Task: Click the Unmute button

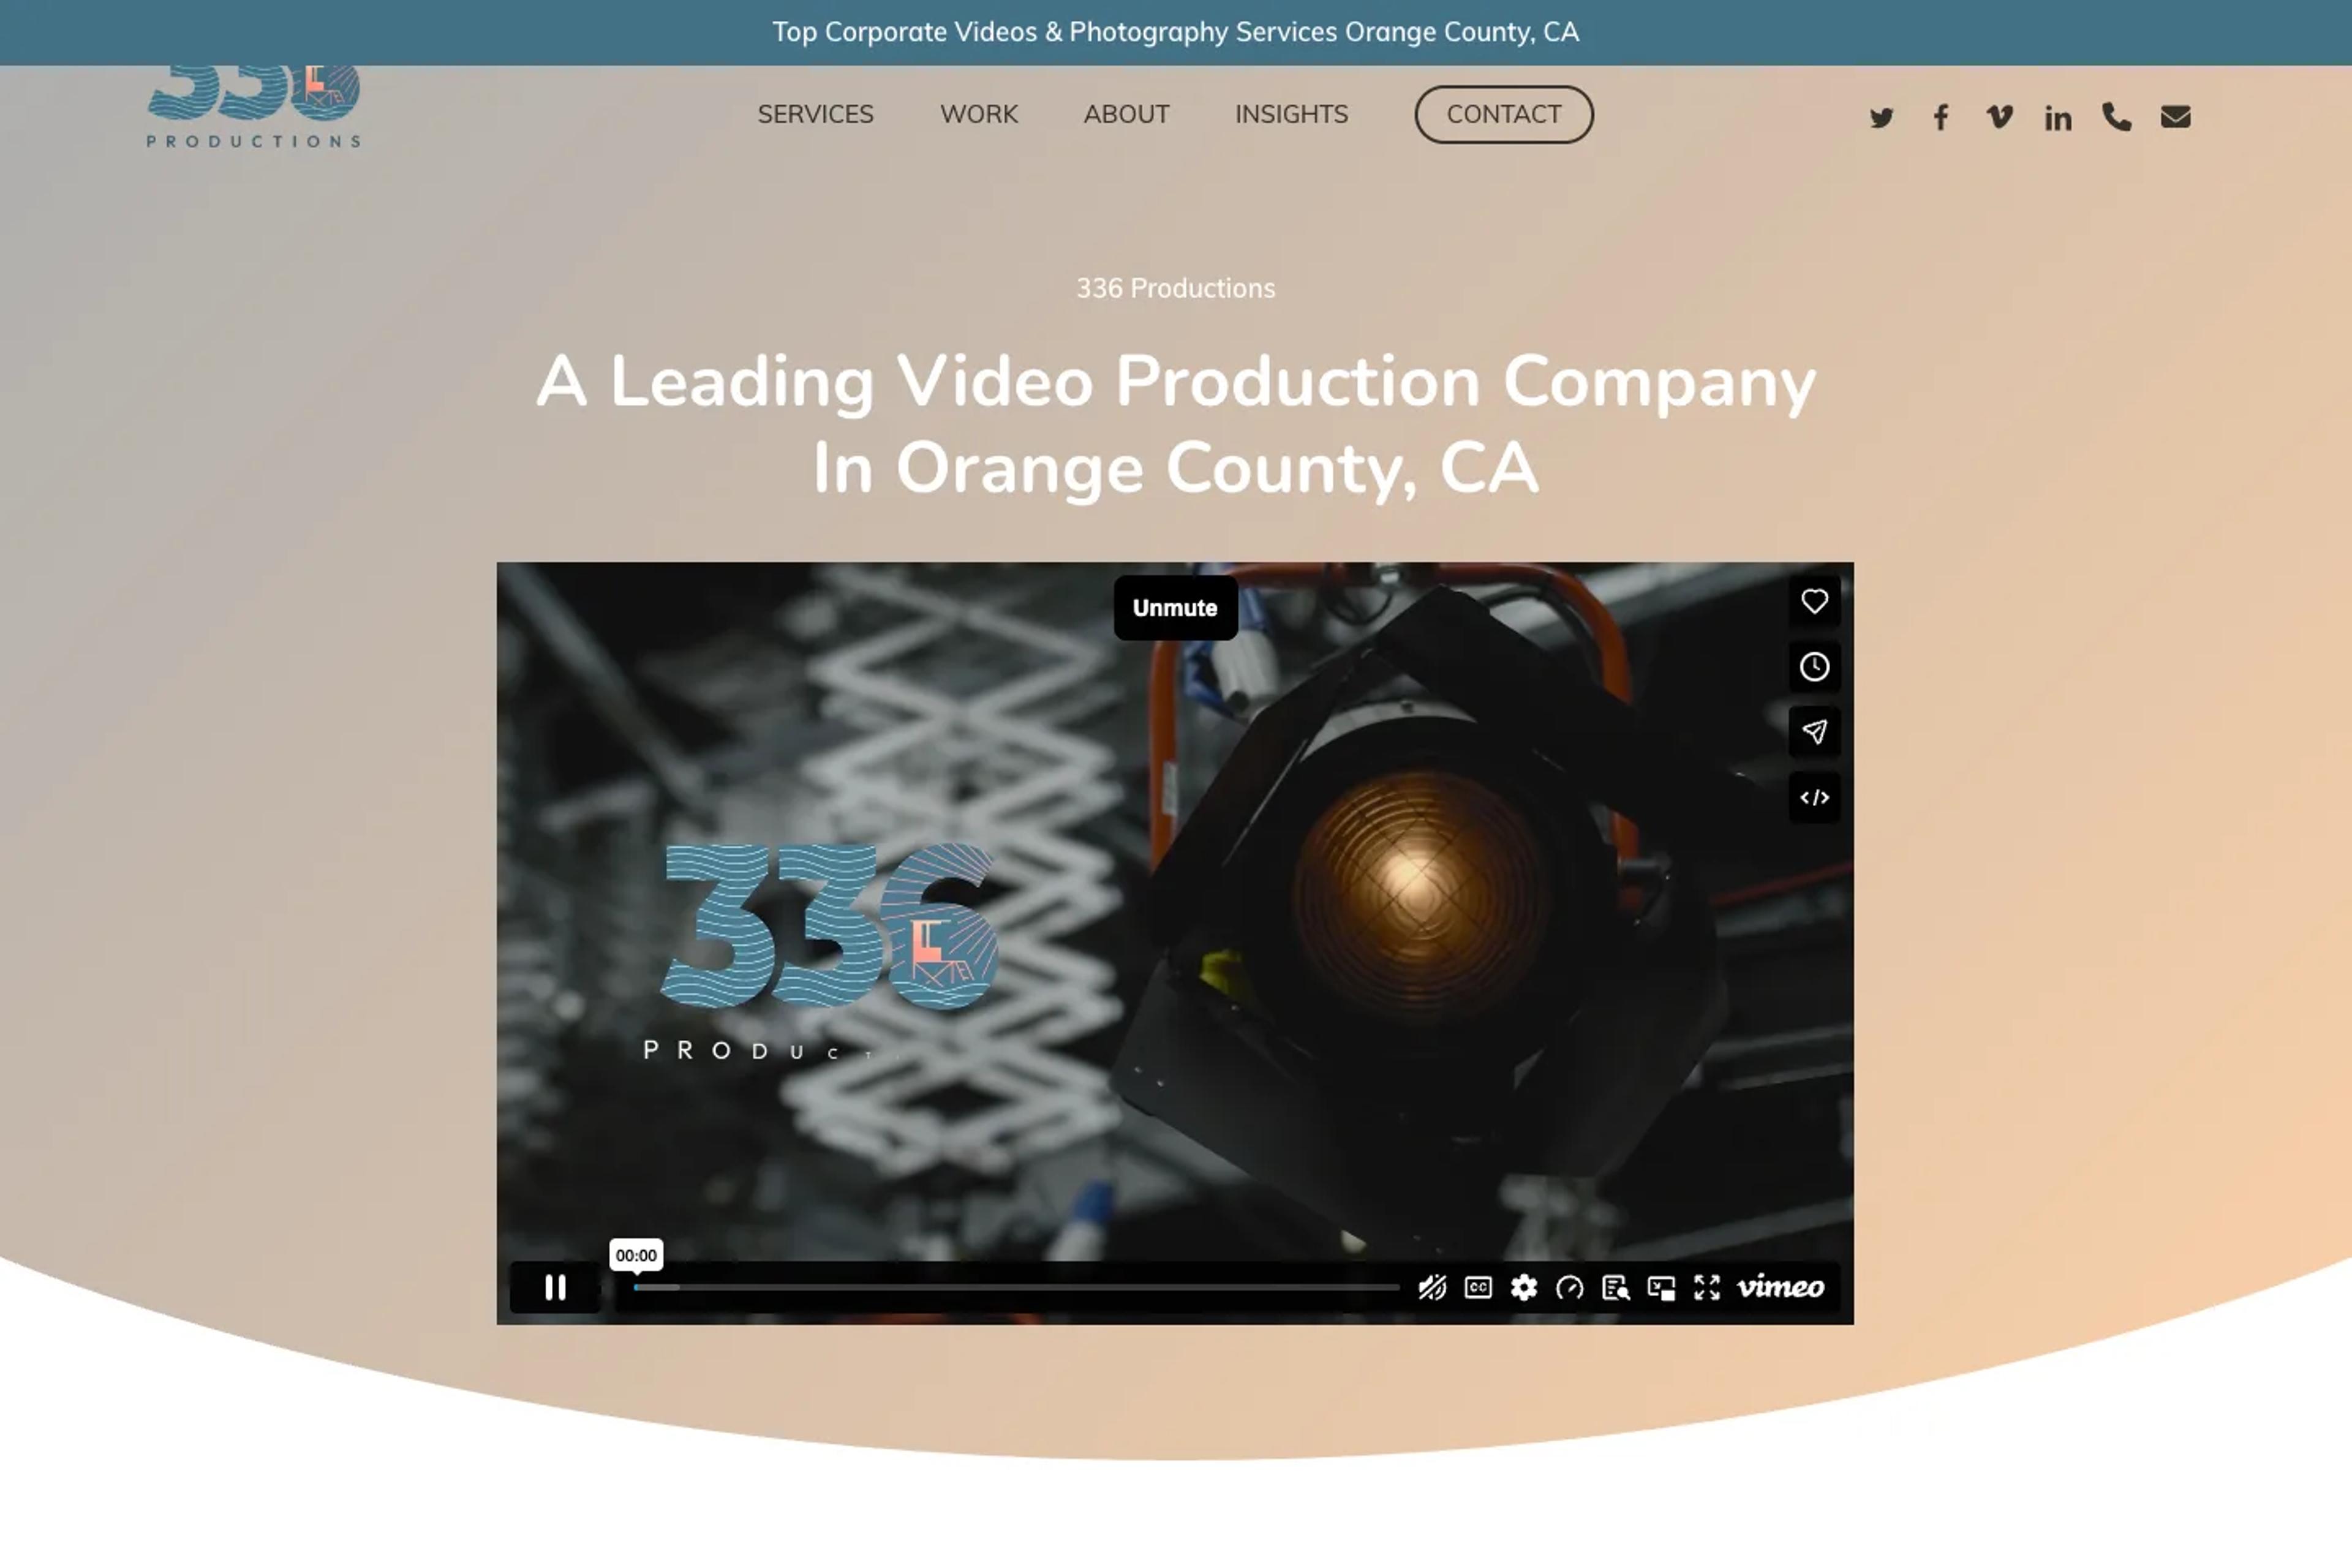Action: point(1175,608)
